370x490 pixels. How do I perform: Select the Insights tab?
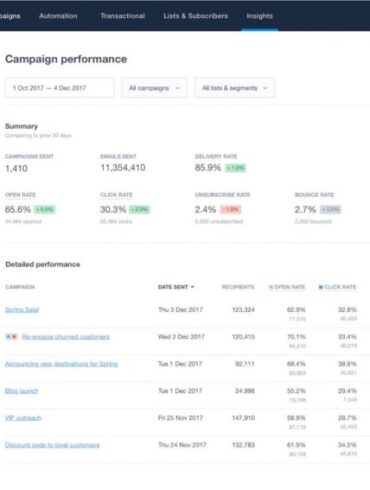click(260, 16)
